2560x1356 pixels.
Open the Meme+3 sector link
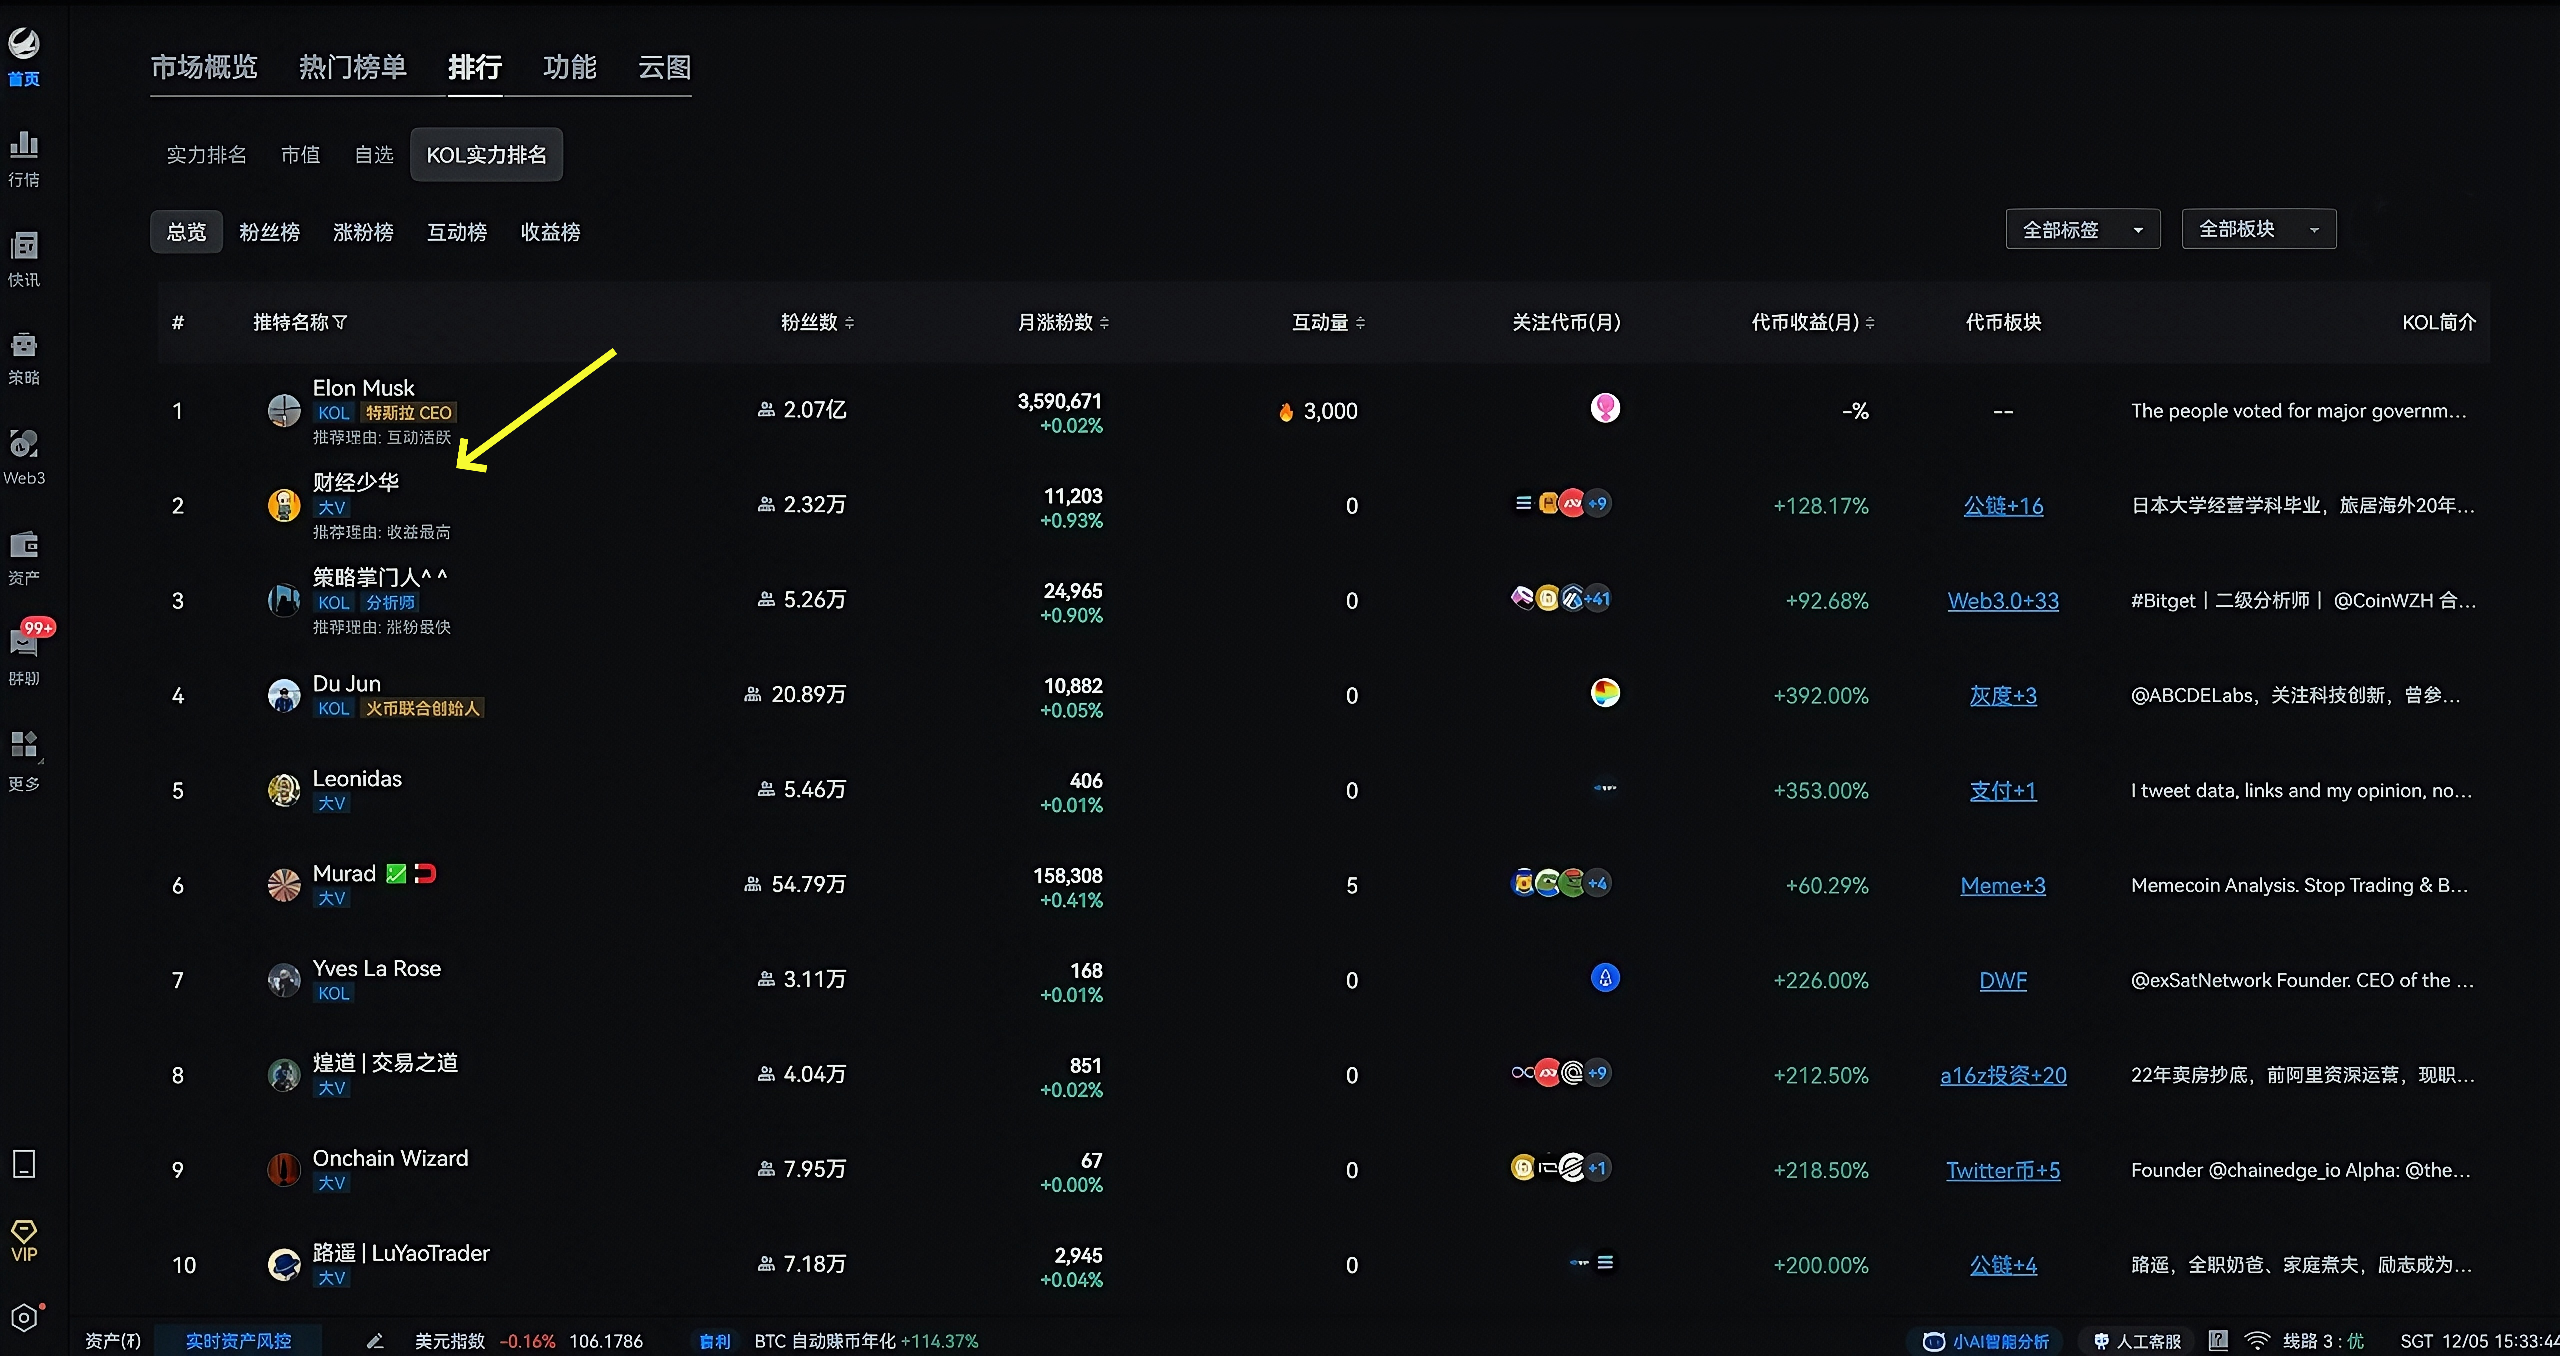[2003, 886]
